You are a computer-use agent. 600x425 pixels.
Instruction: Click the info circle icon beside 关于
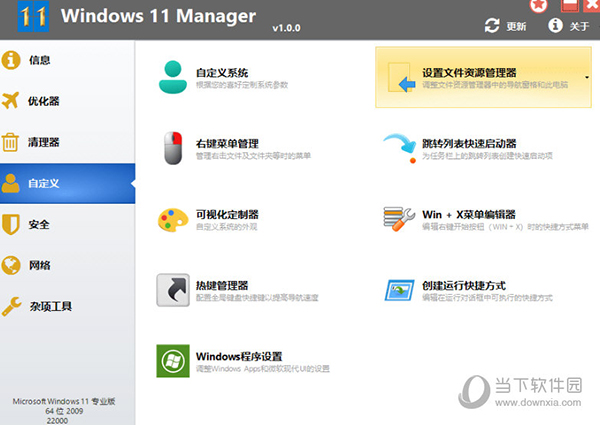[555, 26]
